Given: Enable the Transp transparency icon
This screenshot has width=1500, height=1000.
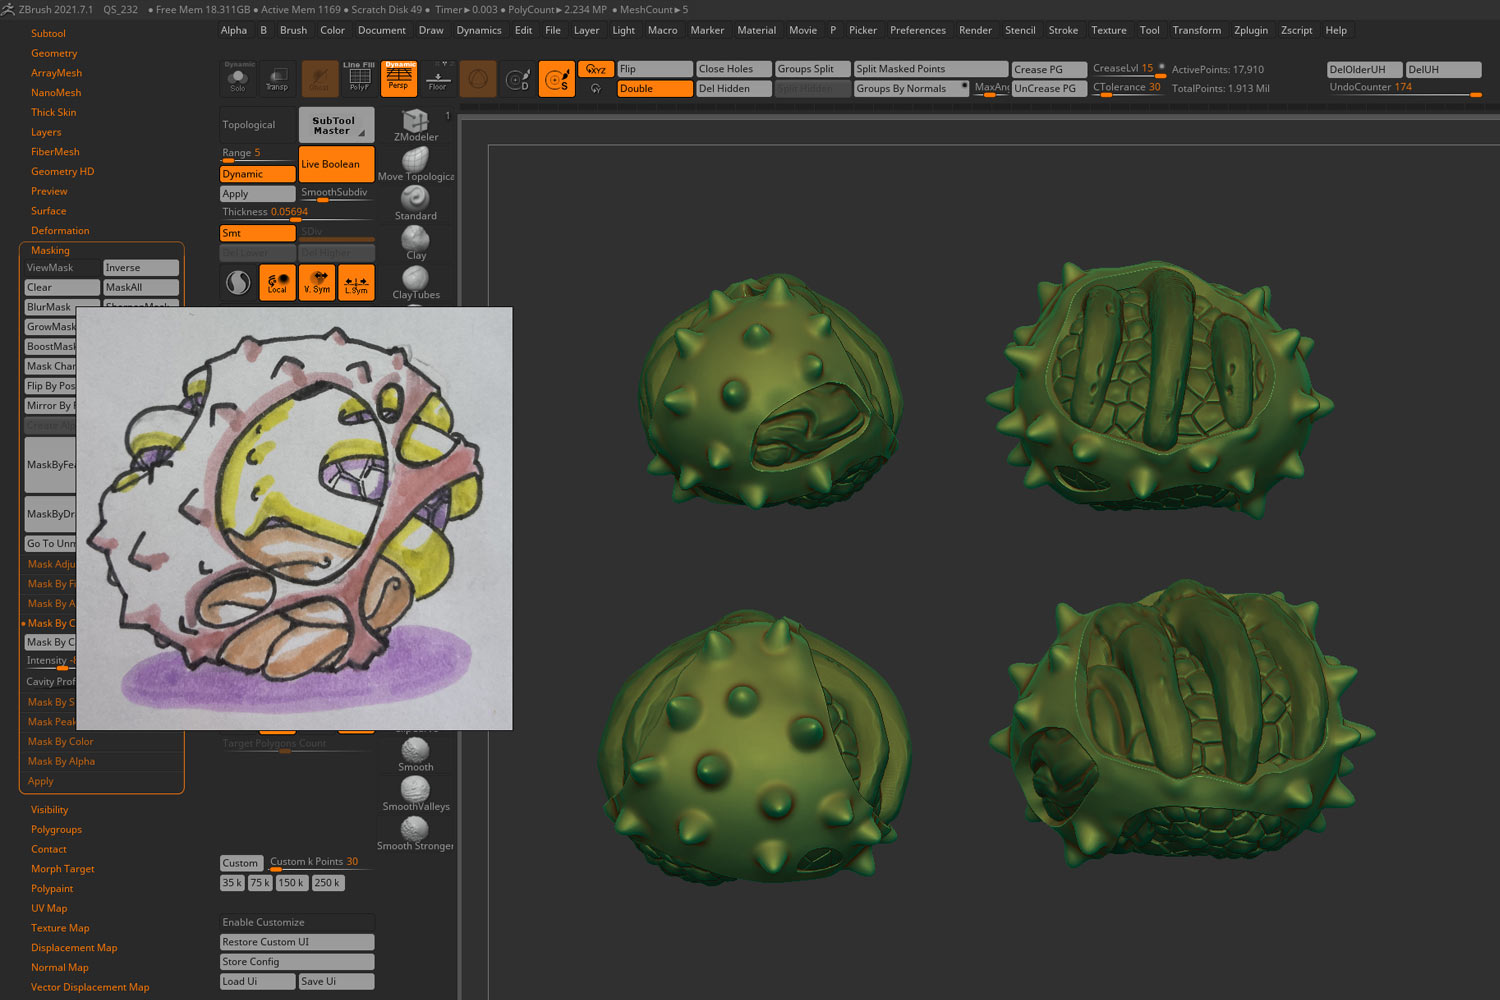Looking at the screenshot, I should (277, 79).
